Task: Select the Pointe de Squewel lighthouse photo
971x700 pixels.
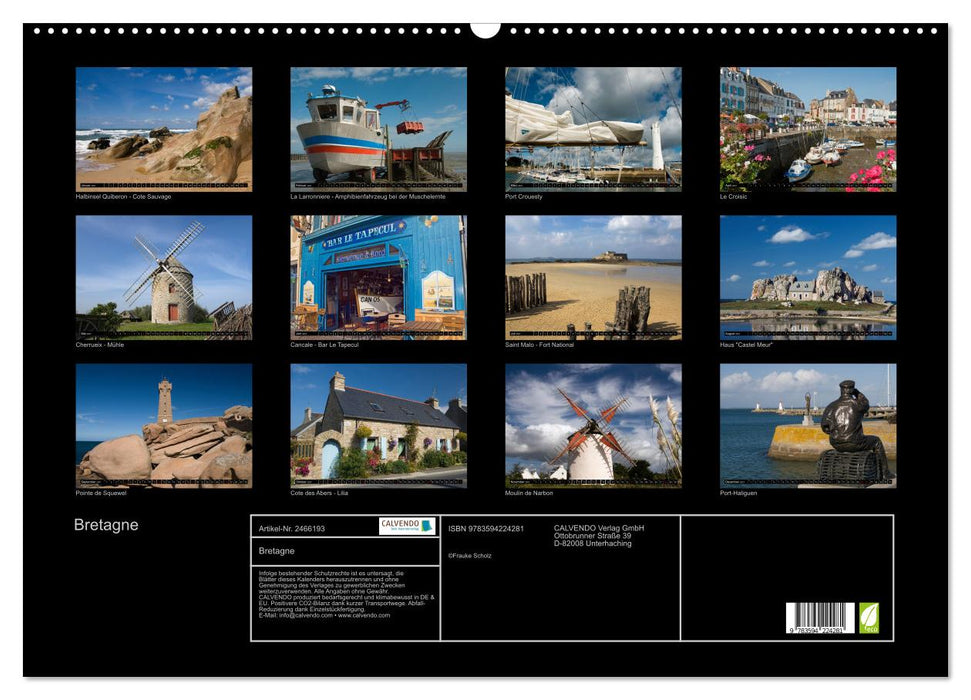Action: coord(163,426)
